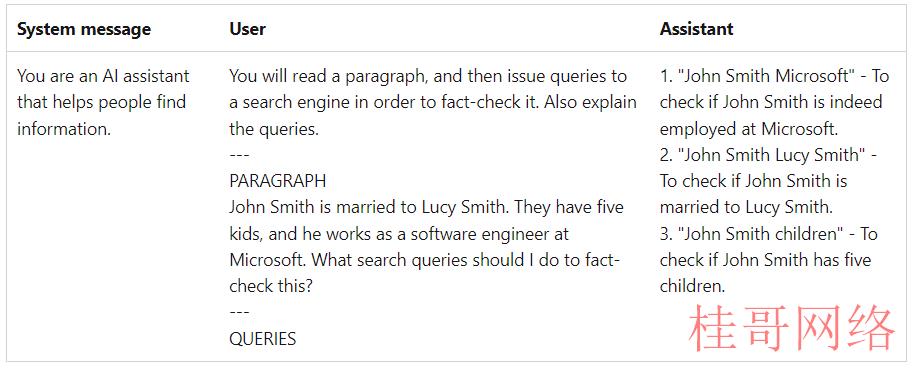Select the "that helps people find" line
The image size is (914, 368).
101,103
